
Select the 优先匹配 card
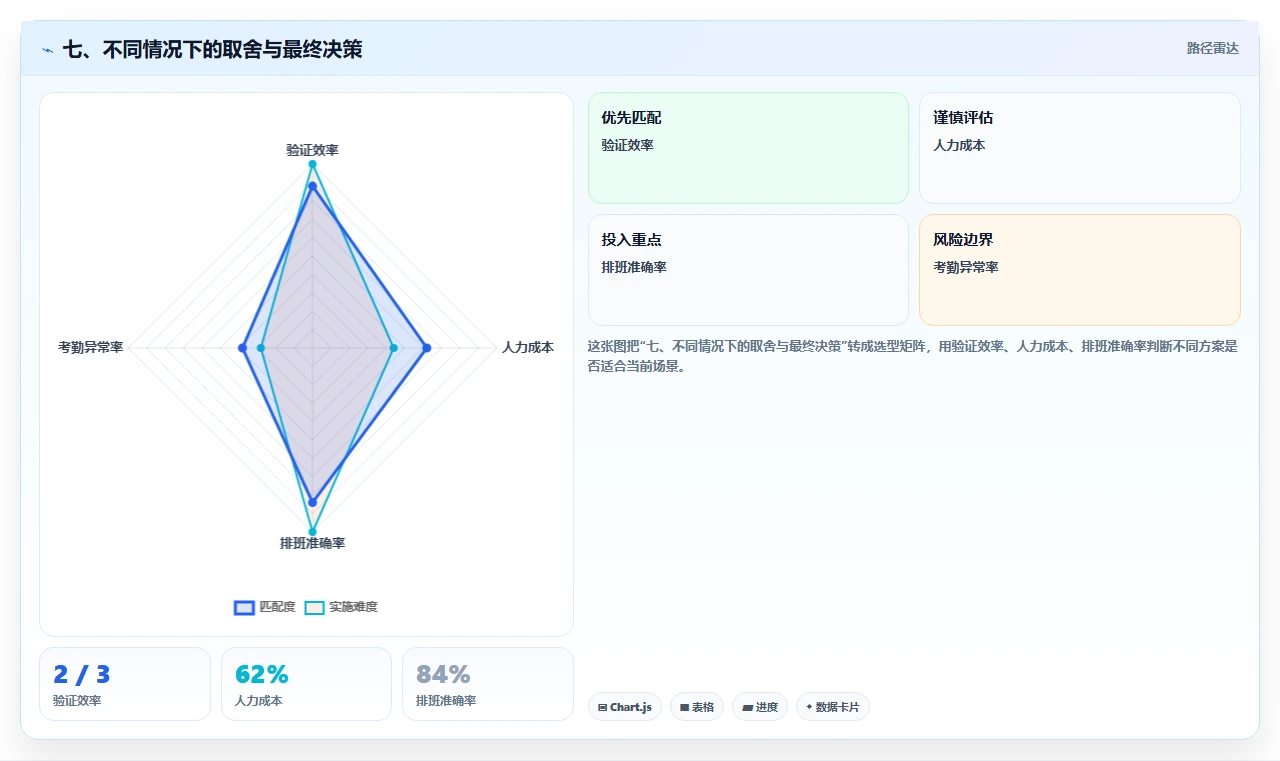pos(748,148)
